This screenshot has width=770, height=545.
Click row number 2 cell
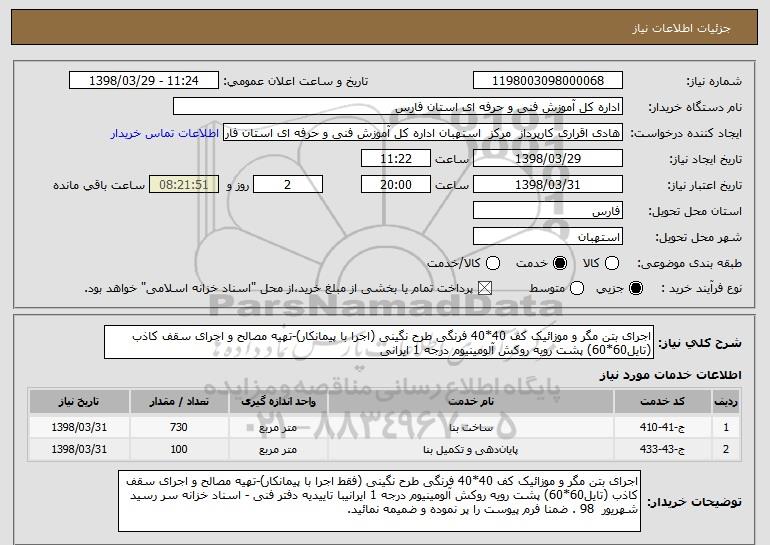click(726, 449)
